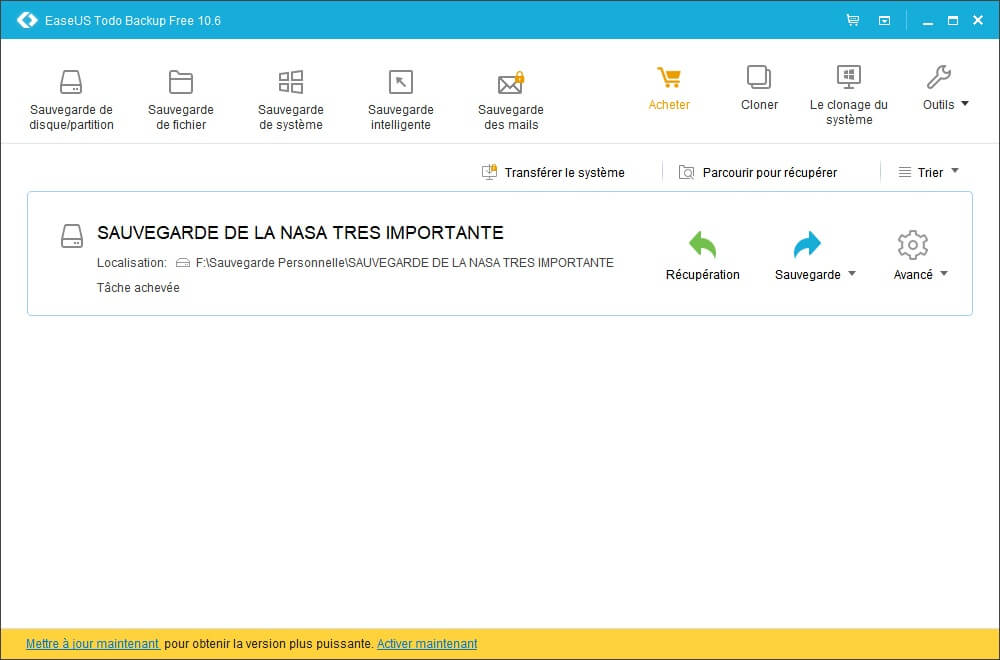Click the orange Acheter cart icon
Viewport: 1000px width, 660px height.
pyautogui.click(x=669, y=78)
